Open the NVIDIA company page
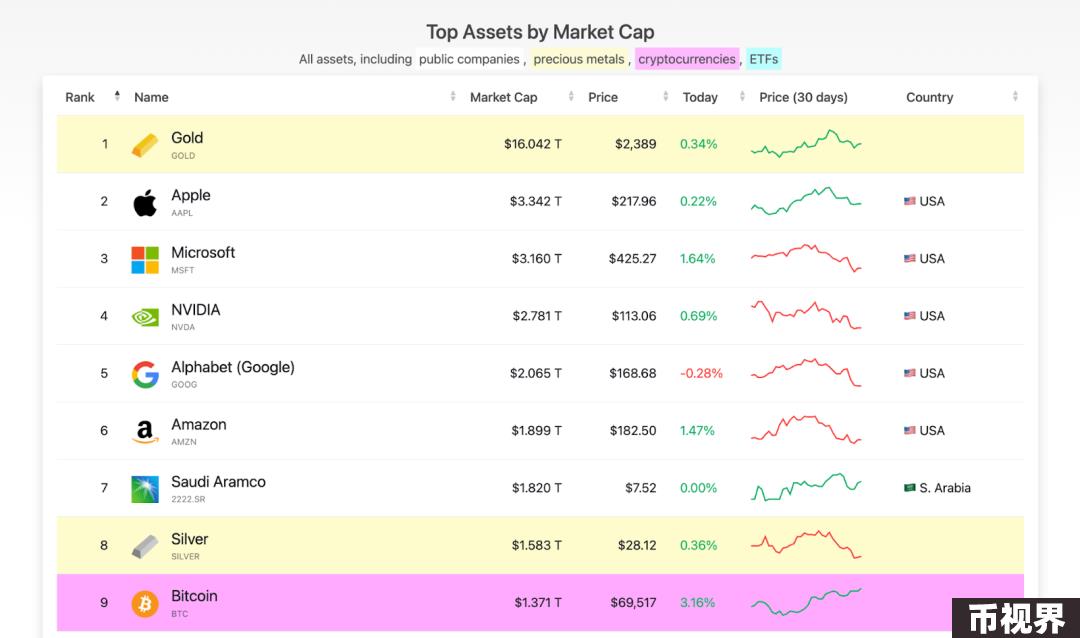Image resolution: width=1080 pixels, height=638 pixels. 196,309
